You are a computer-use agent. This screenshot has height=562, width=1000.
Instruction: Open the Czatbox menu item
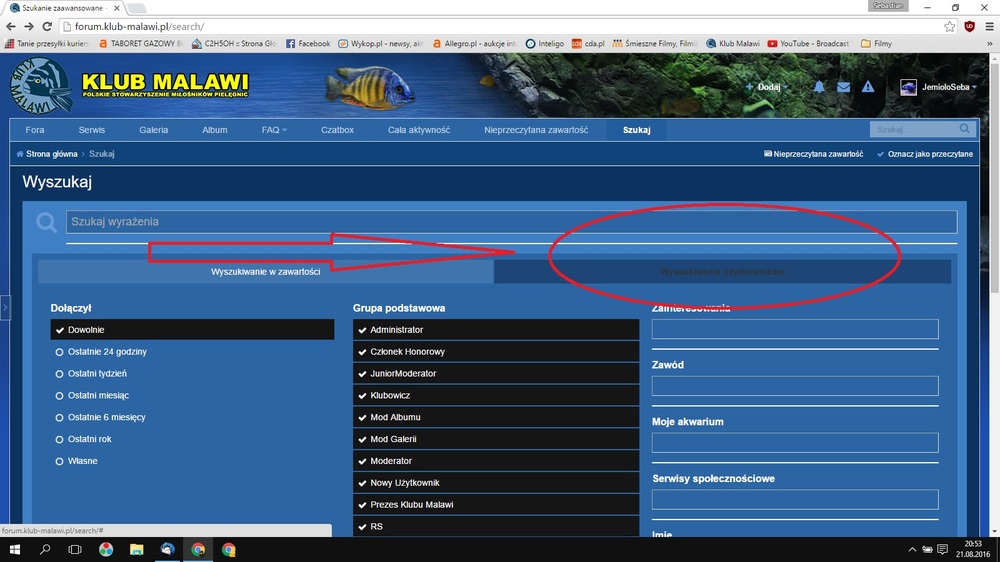click(337, 129)
